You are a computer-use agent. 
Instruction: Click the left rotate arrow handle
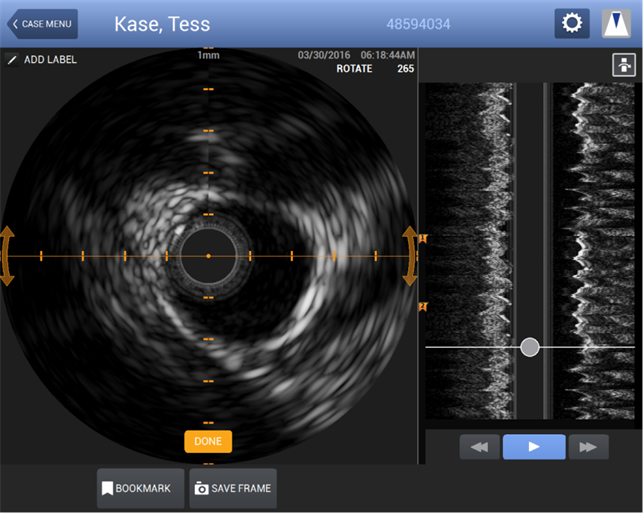[x=7, y=255]
